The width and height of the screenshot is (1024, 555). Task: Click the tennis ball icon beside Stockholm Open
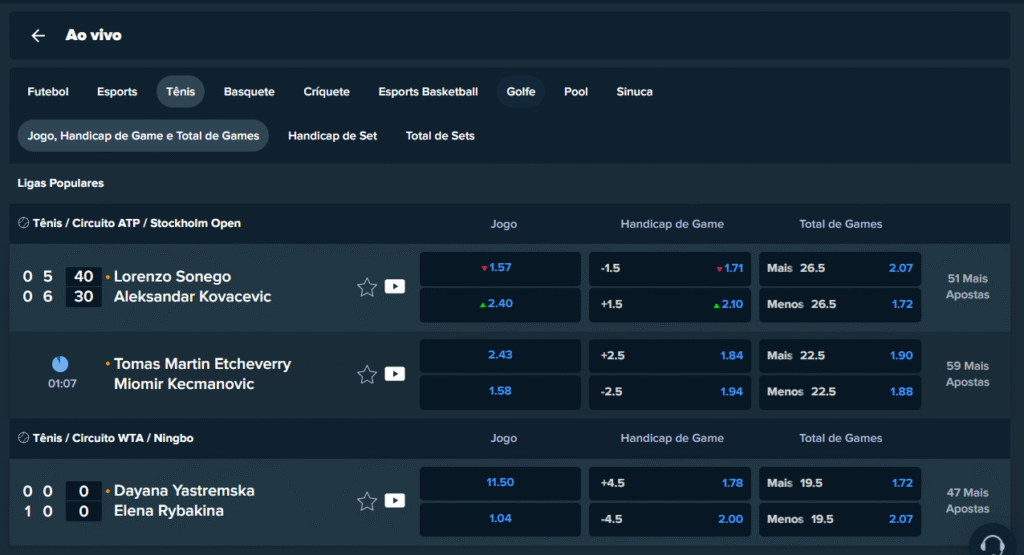coord(24,223)
